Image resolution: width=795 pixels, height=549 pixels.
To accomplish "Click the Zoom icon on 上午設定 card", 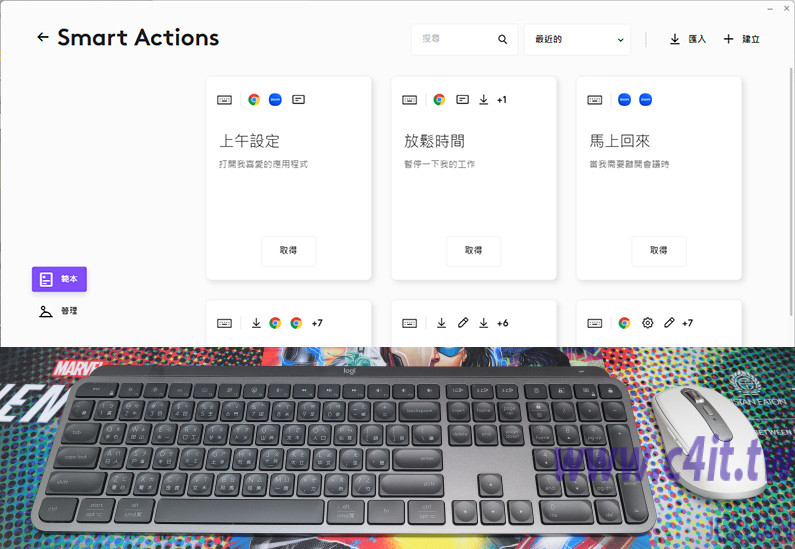I will 275,100.
